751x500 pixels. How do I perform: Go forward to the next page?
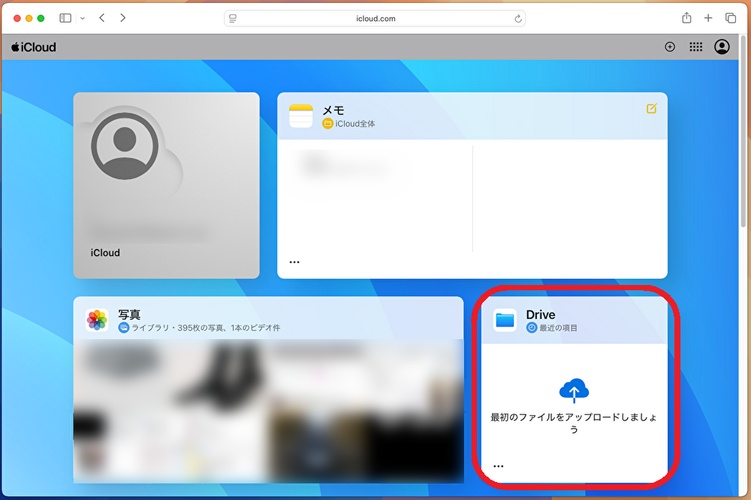tap(123, 18)
